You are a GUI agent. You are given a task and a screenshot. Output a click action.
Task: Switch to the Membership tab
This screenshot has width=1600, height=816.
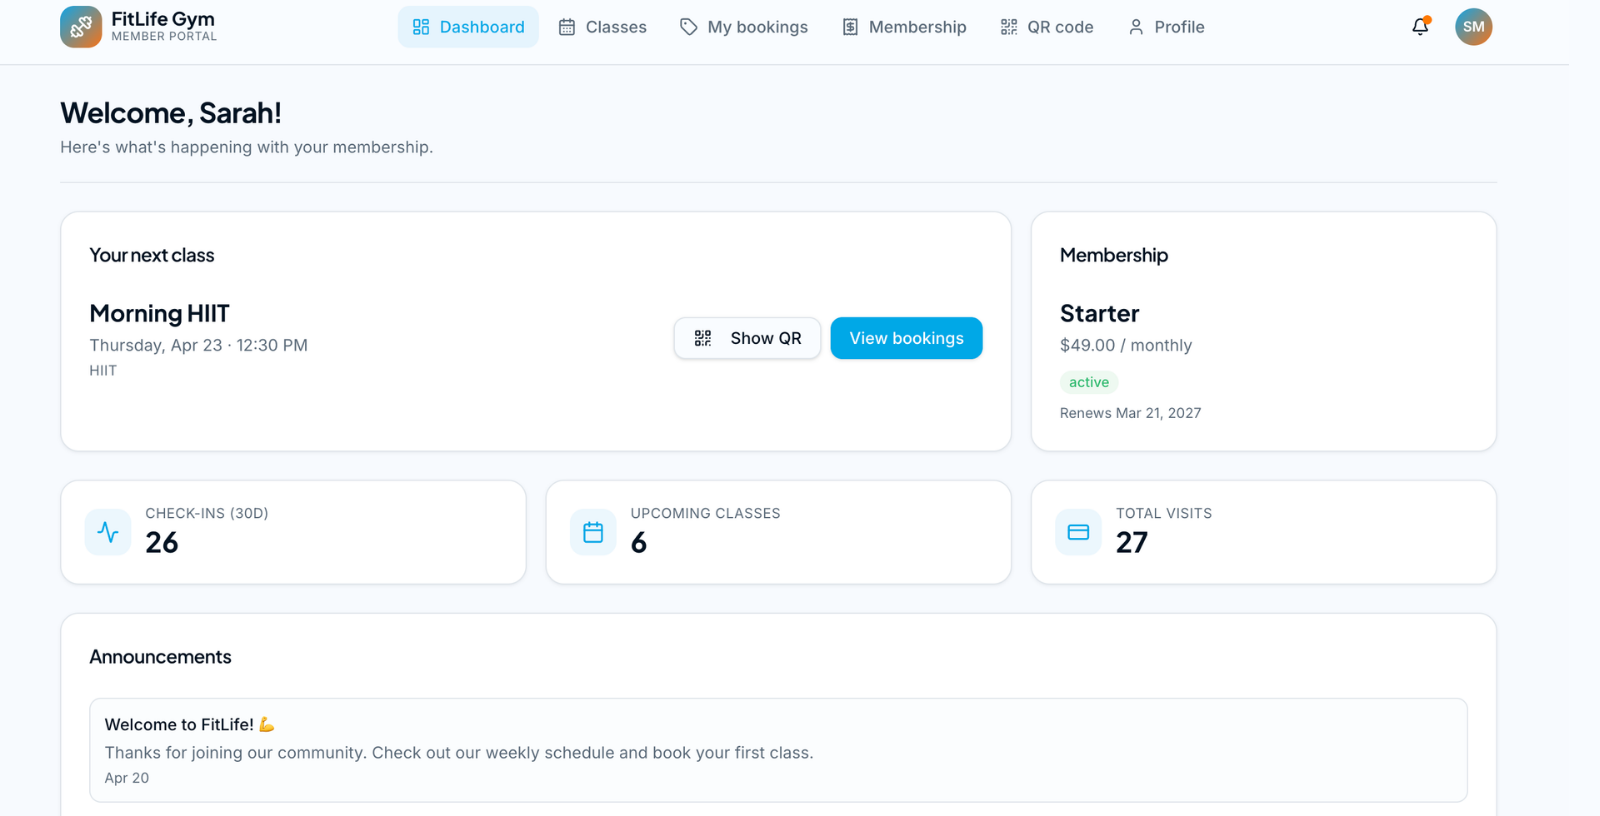(904, 27)
